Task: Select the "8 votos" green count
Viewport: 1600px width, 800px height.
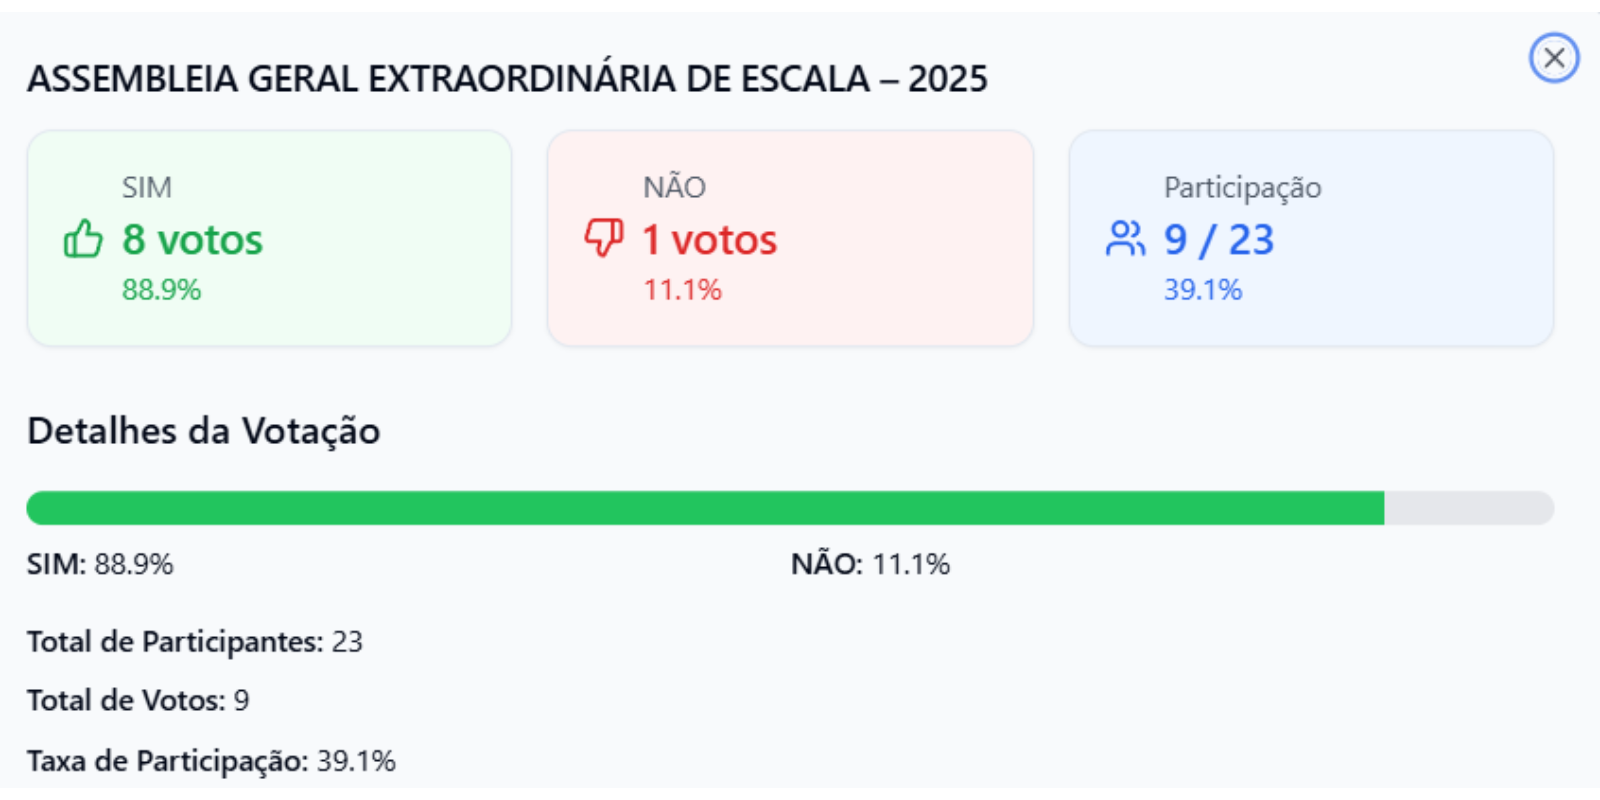Action: click(192, 240)
